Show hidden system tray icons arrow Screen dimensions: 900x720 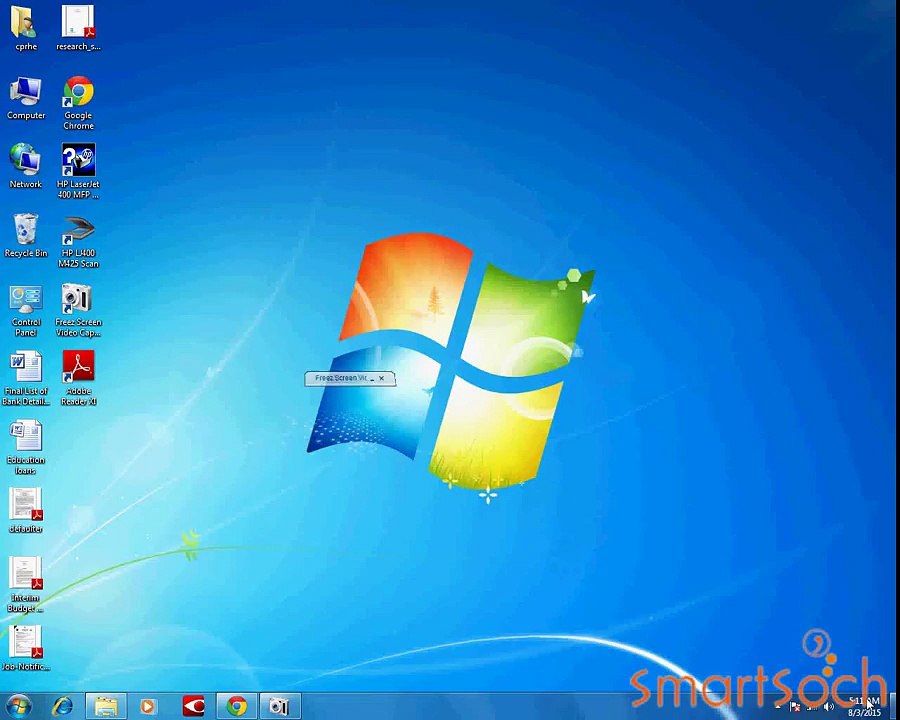[778, 707]
